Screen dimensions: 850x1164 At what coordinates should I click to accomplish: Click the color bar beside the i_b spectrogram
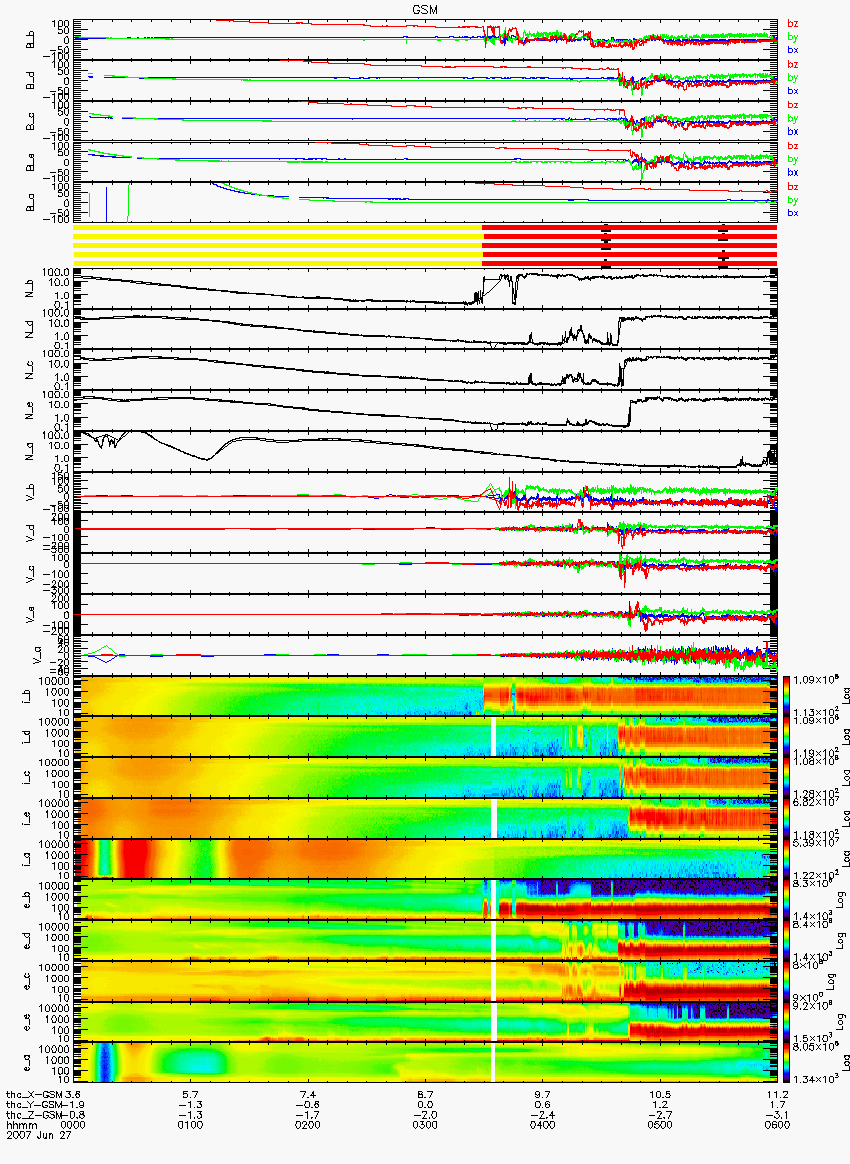tap(787, 696)
